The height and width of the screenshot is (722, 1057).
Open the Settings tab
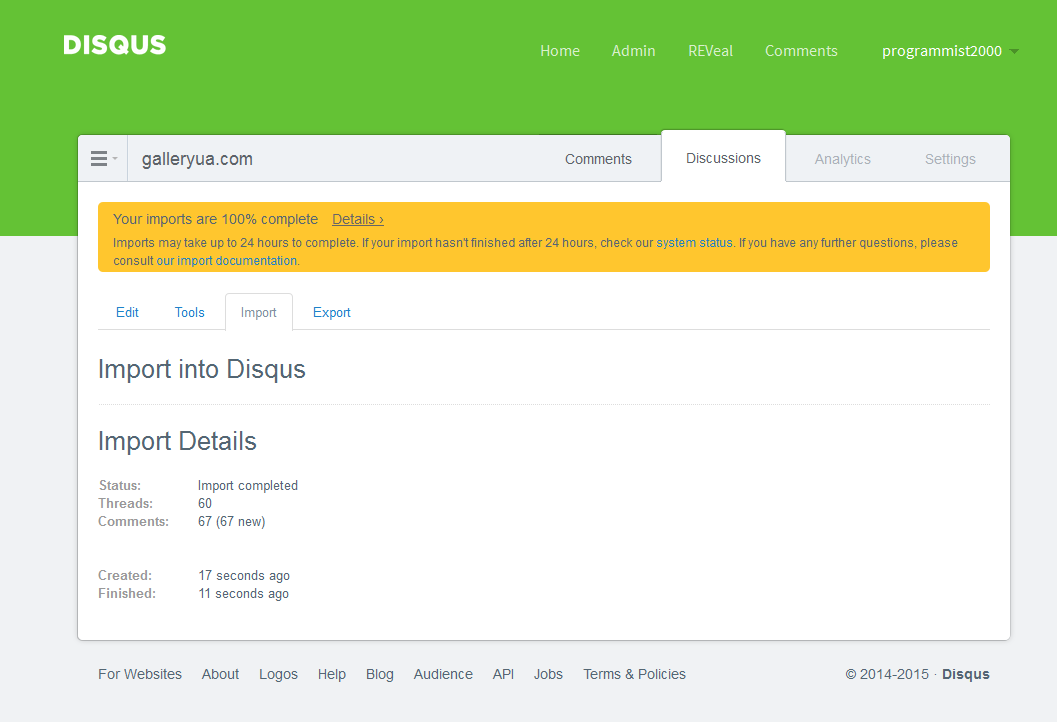(950, 159)
